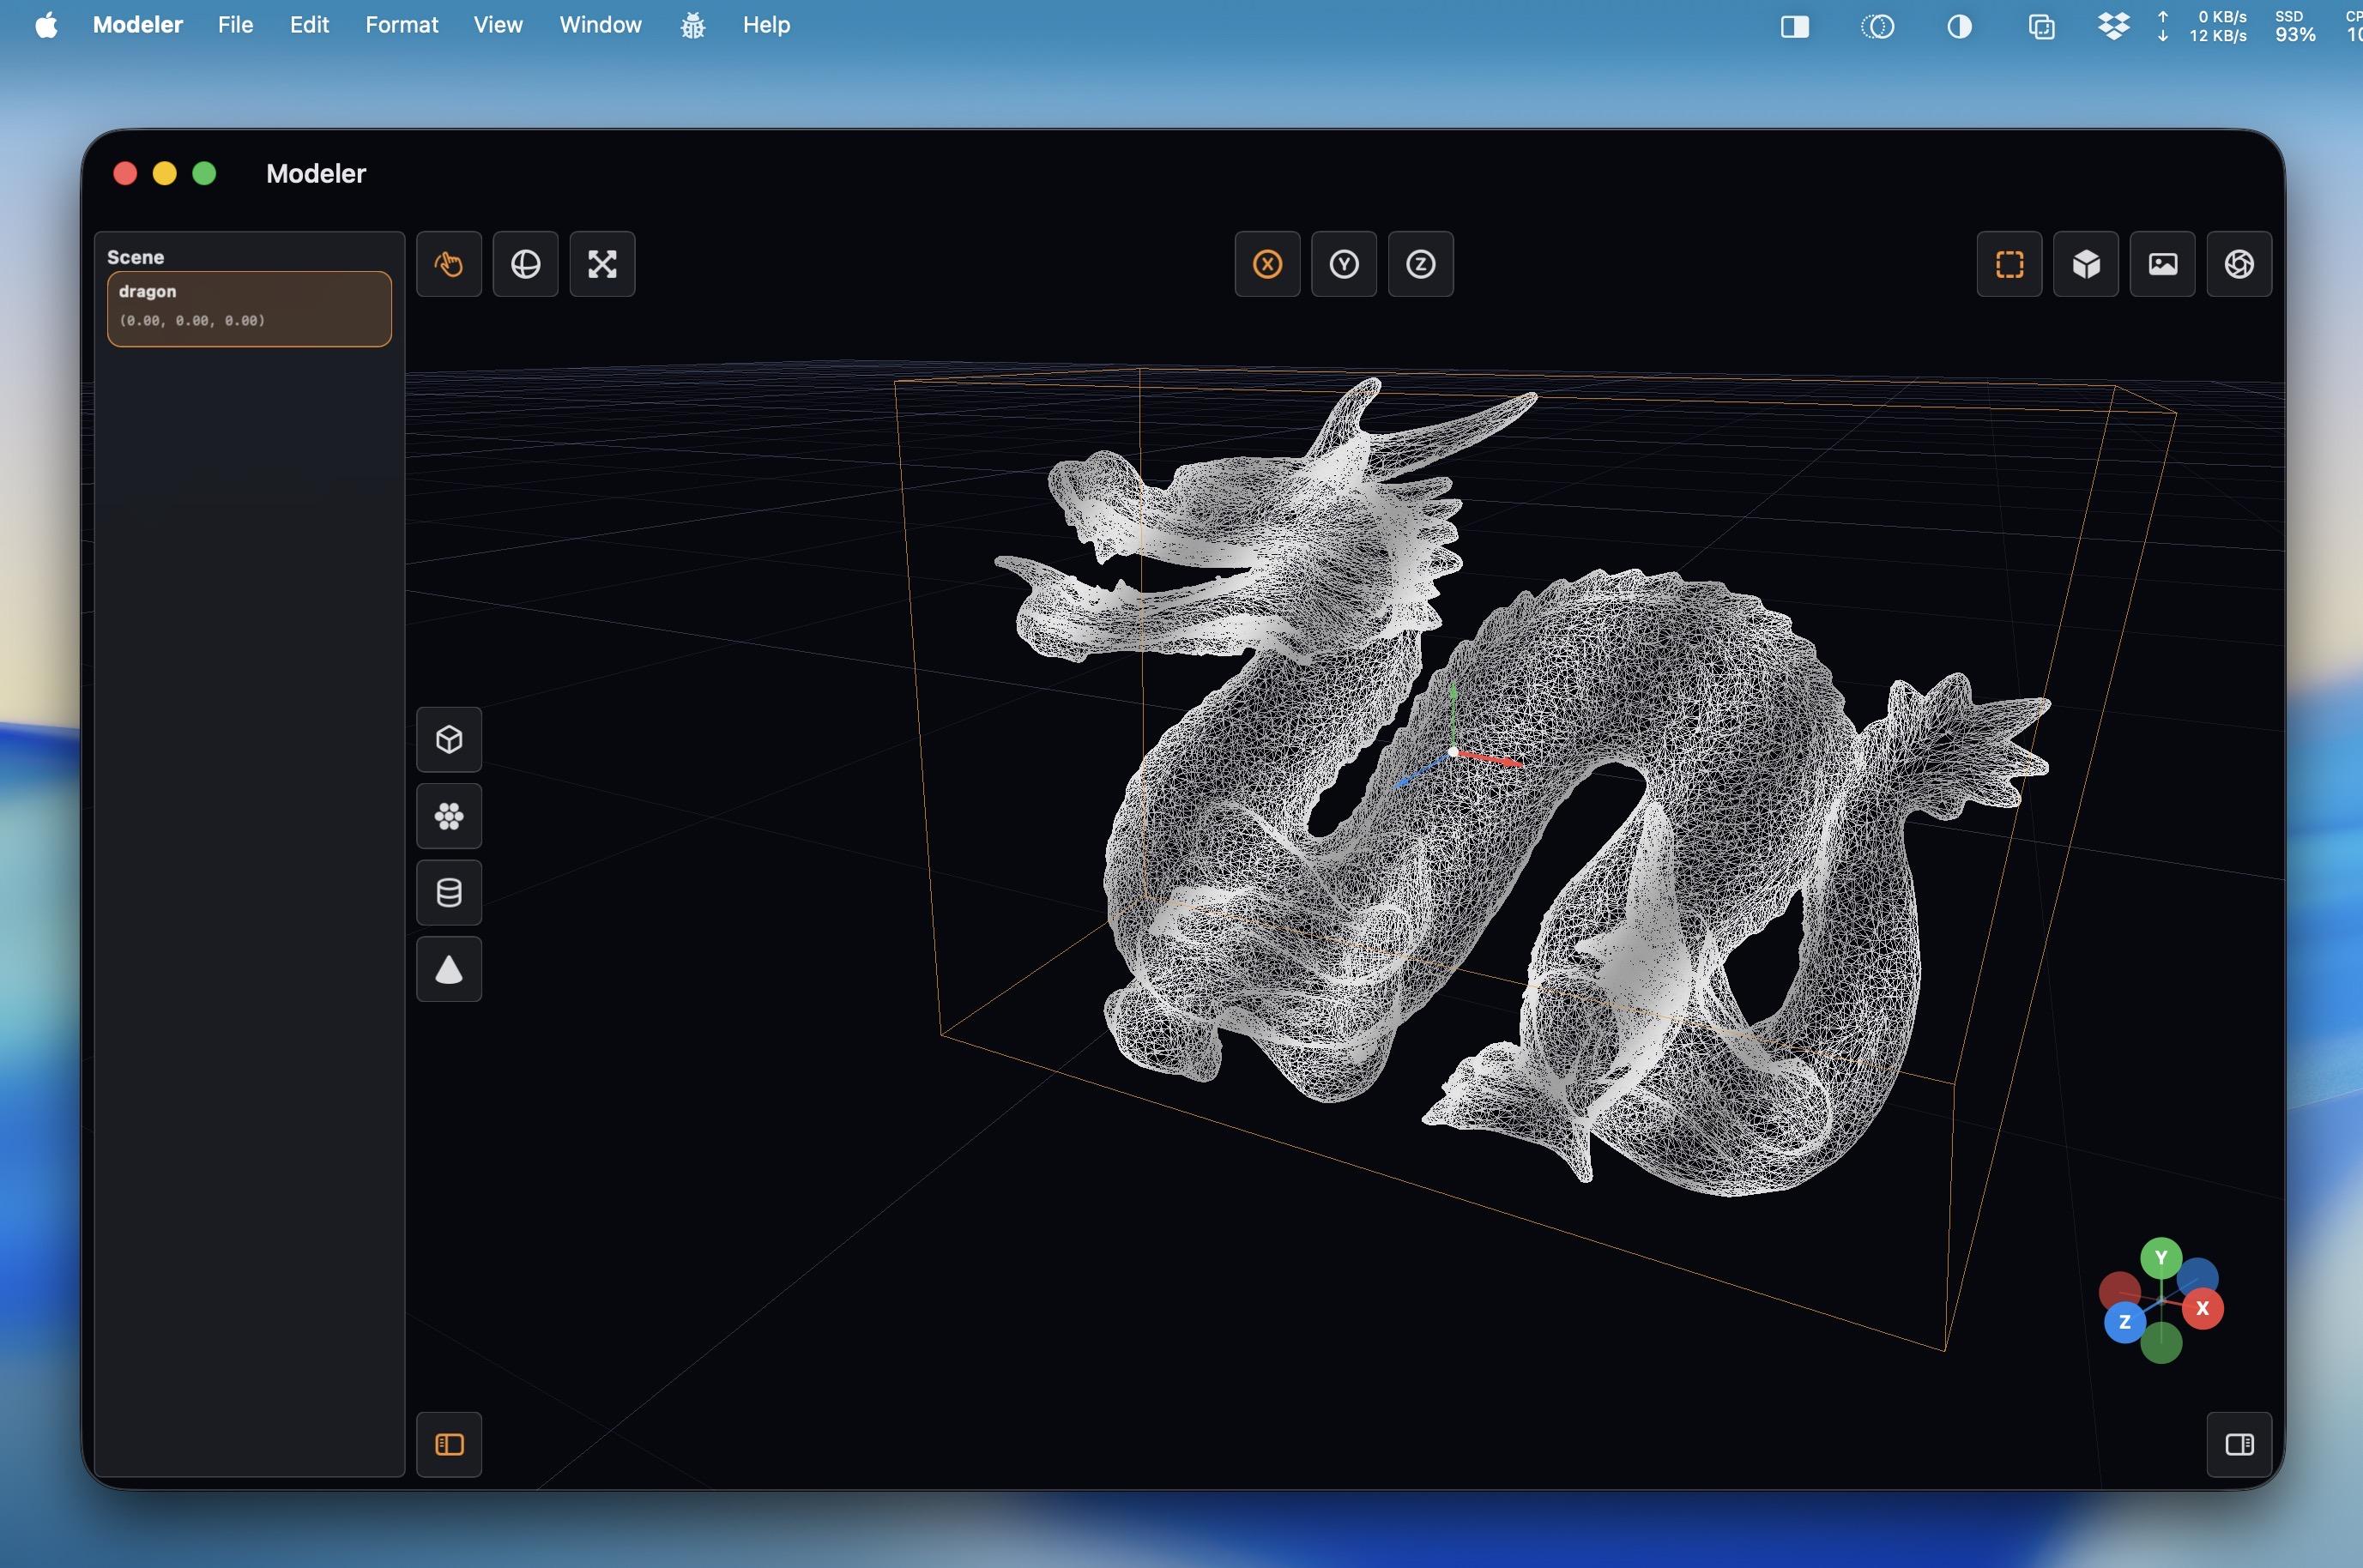
Task: Toggle the dashed bounding box display
Action: click(x=2010, y=264)
